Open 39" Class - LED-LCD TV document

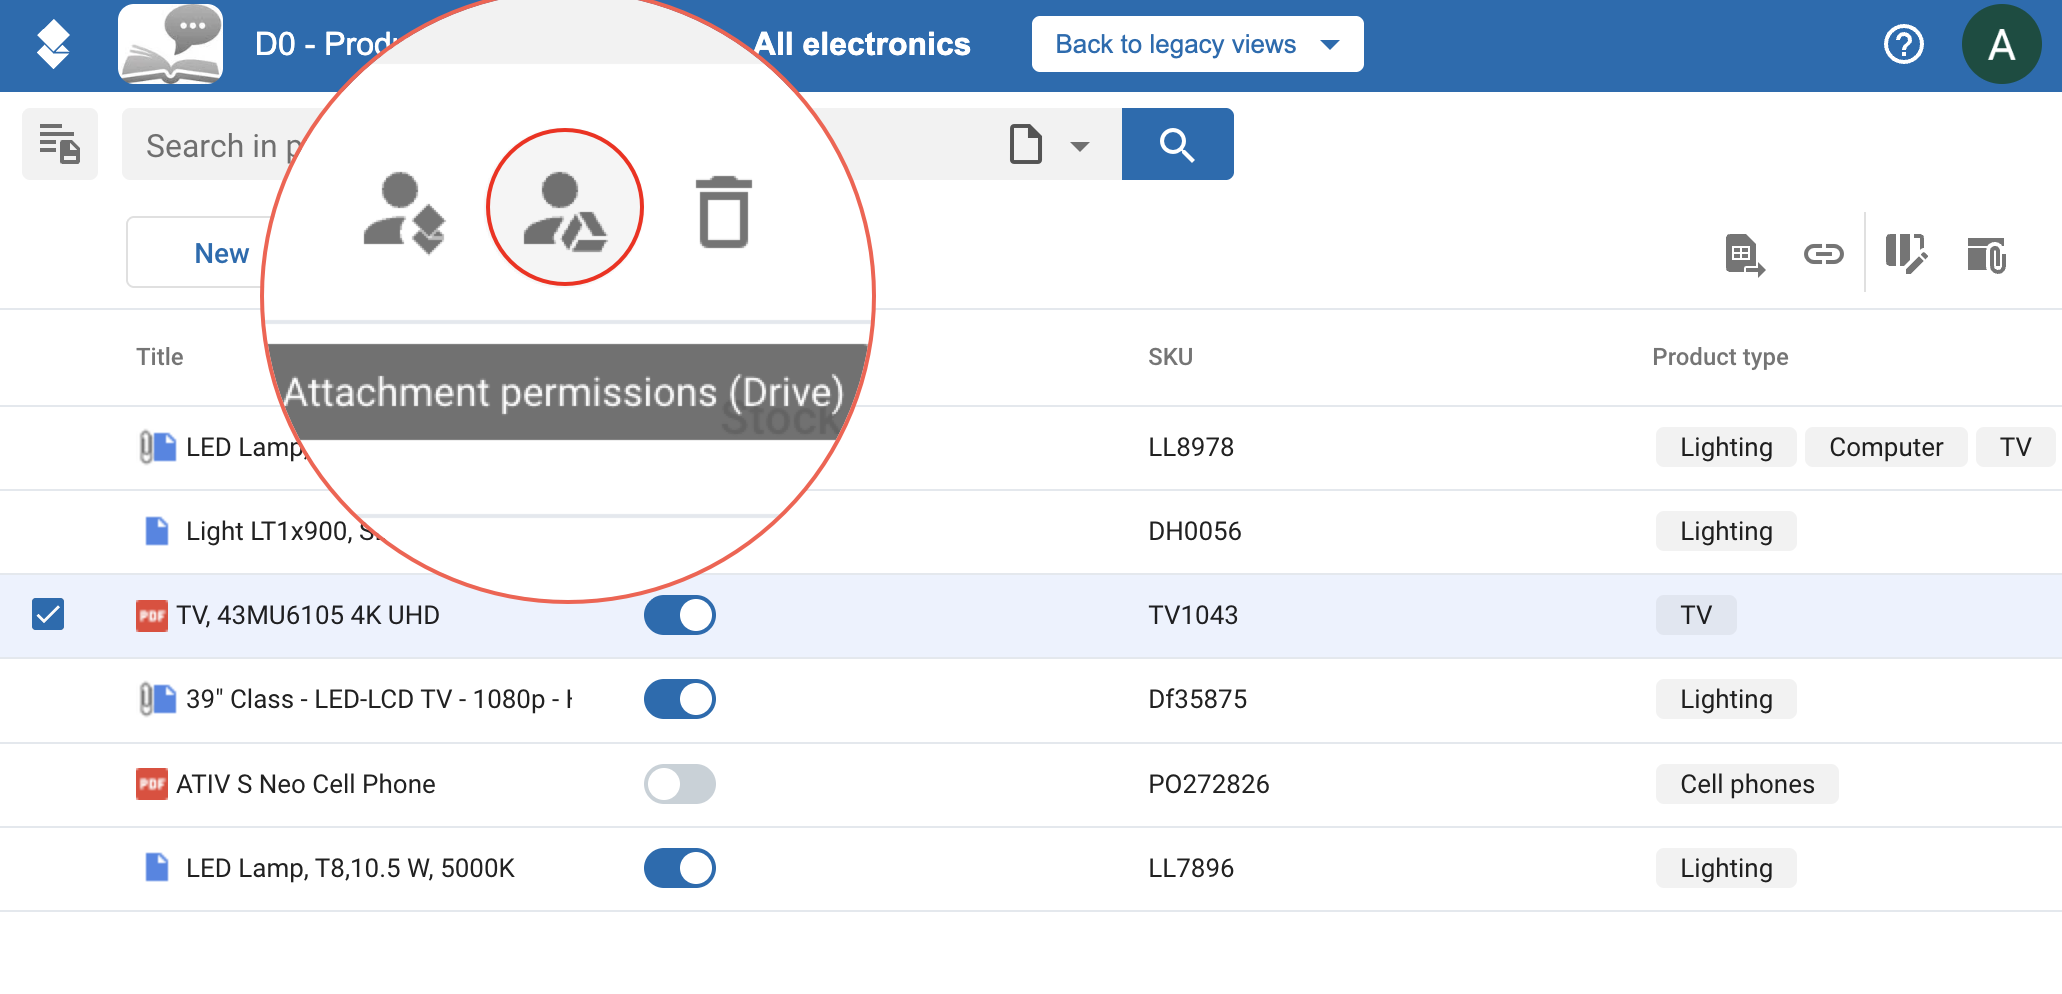point(380,699)
